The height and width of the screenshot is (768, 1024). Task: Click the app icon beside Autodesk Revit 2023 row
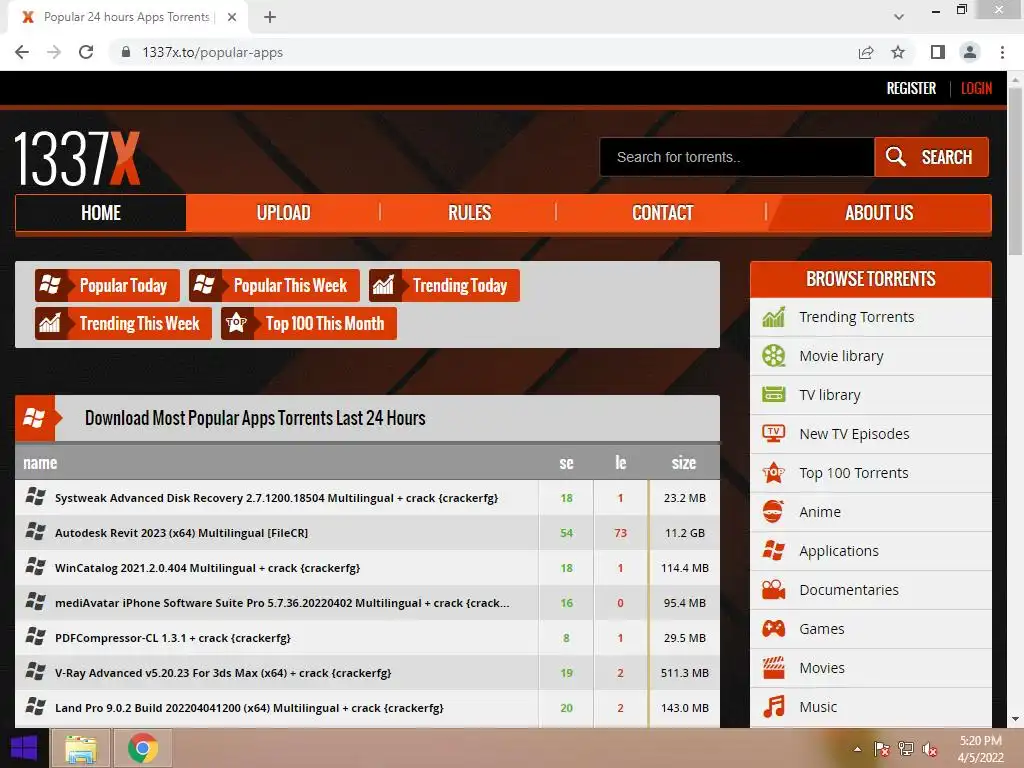coord(35,532)
